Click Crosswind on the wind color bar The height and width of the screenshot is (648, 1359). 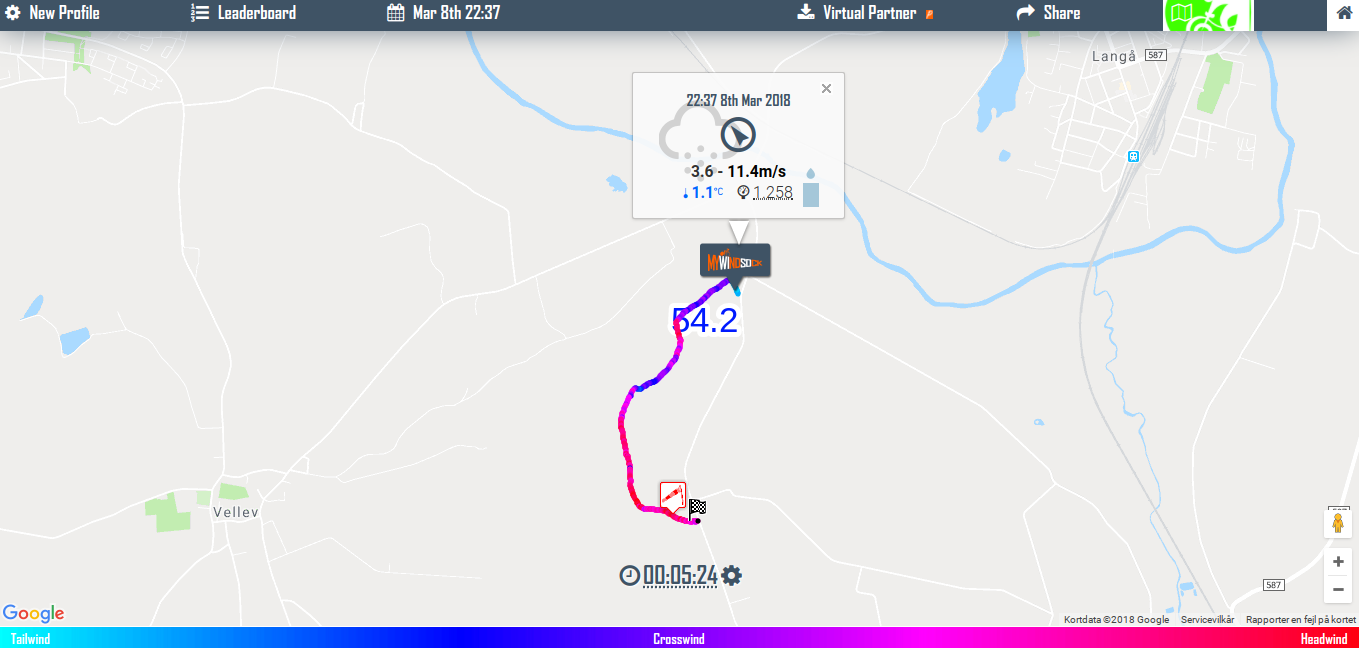[679, 639]
